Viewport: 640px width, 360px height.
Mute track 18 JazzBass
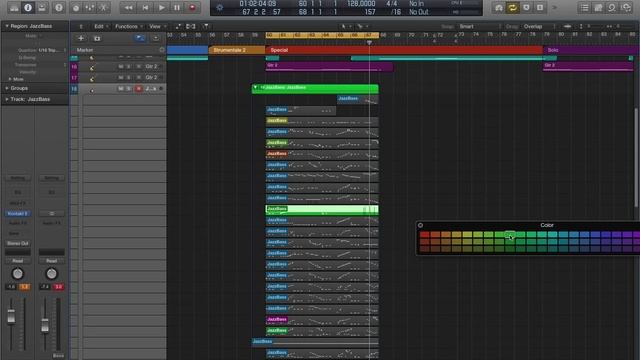pyautogui.click(x=121, y=89)
